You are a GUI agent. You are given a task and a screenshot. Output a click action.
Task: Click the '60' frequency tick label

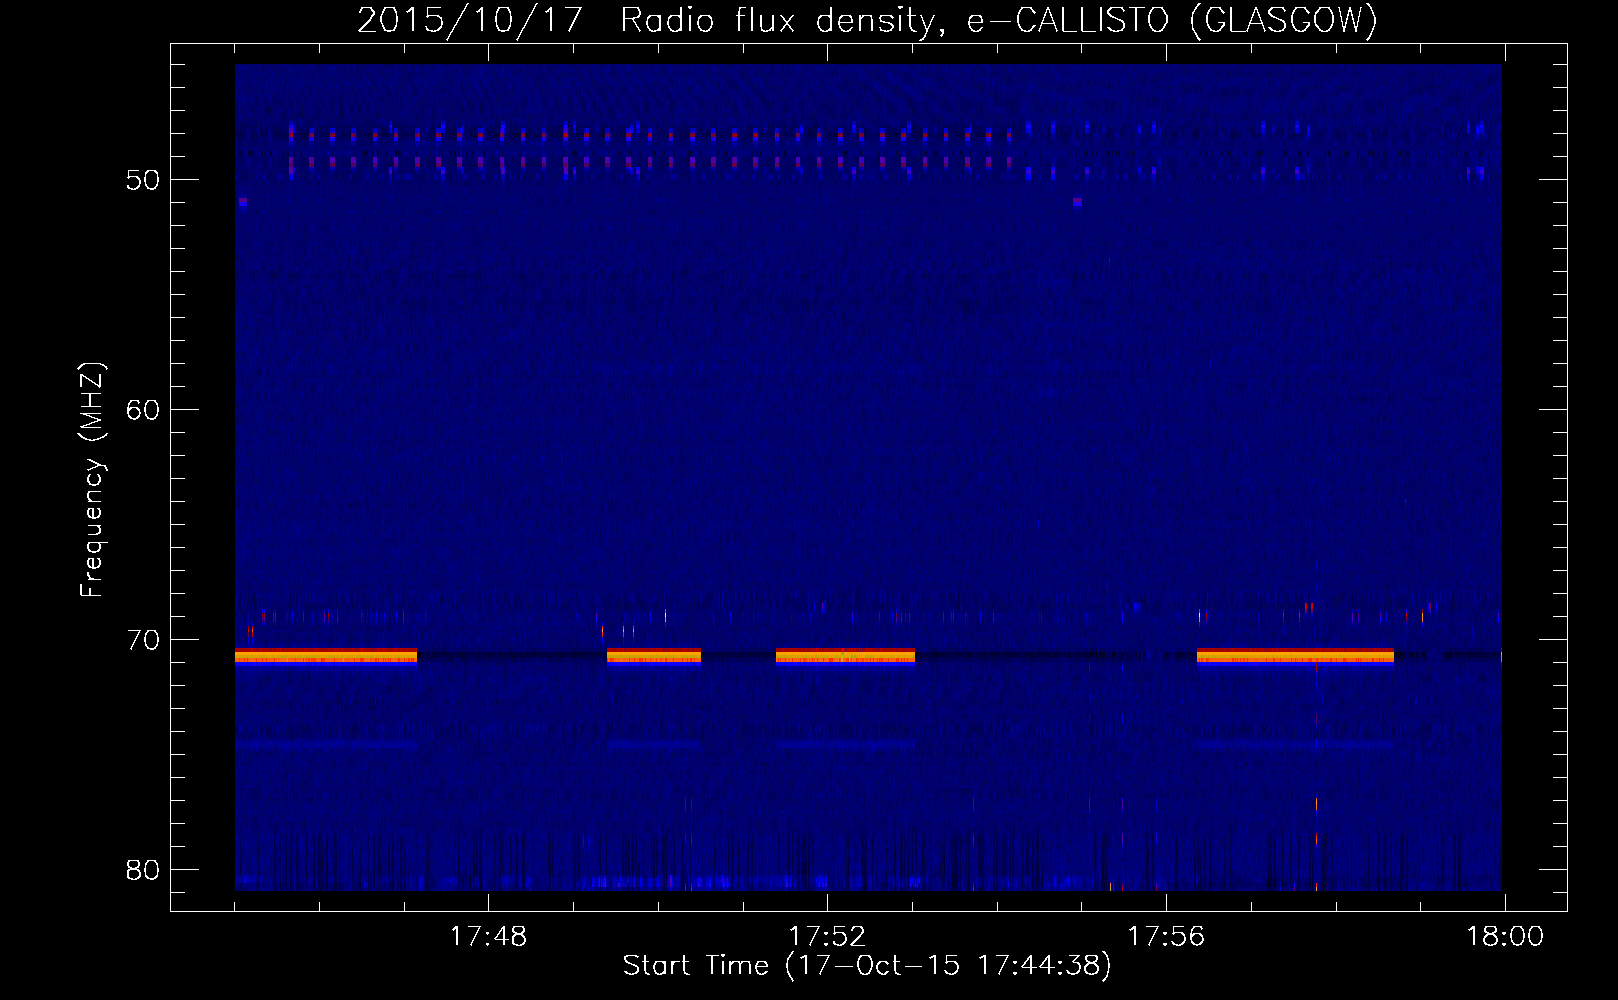point(143,410)
